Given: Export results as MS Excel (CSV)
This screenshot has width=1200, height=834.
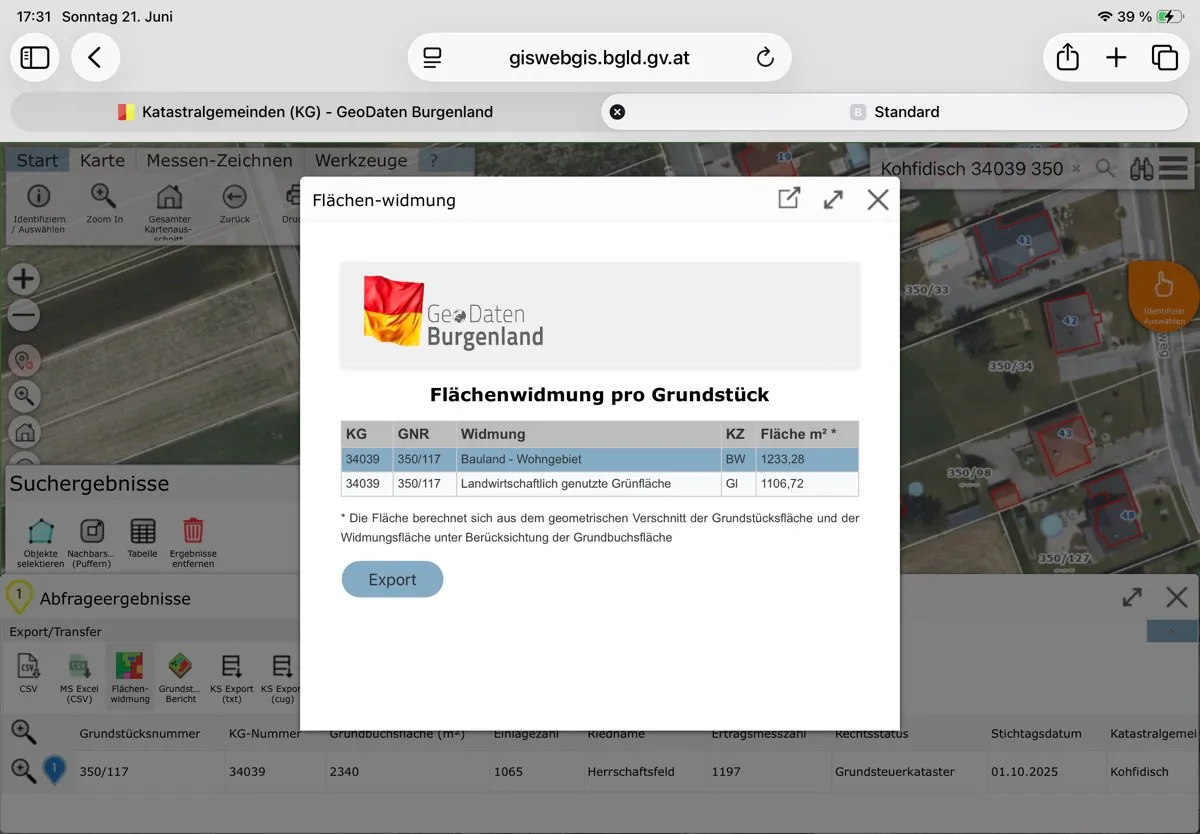Looking at the screenshot, I should click(79, 677).
